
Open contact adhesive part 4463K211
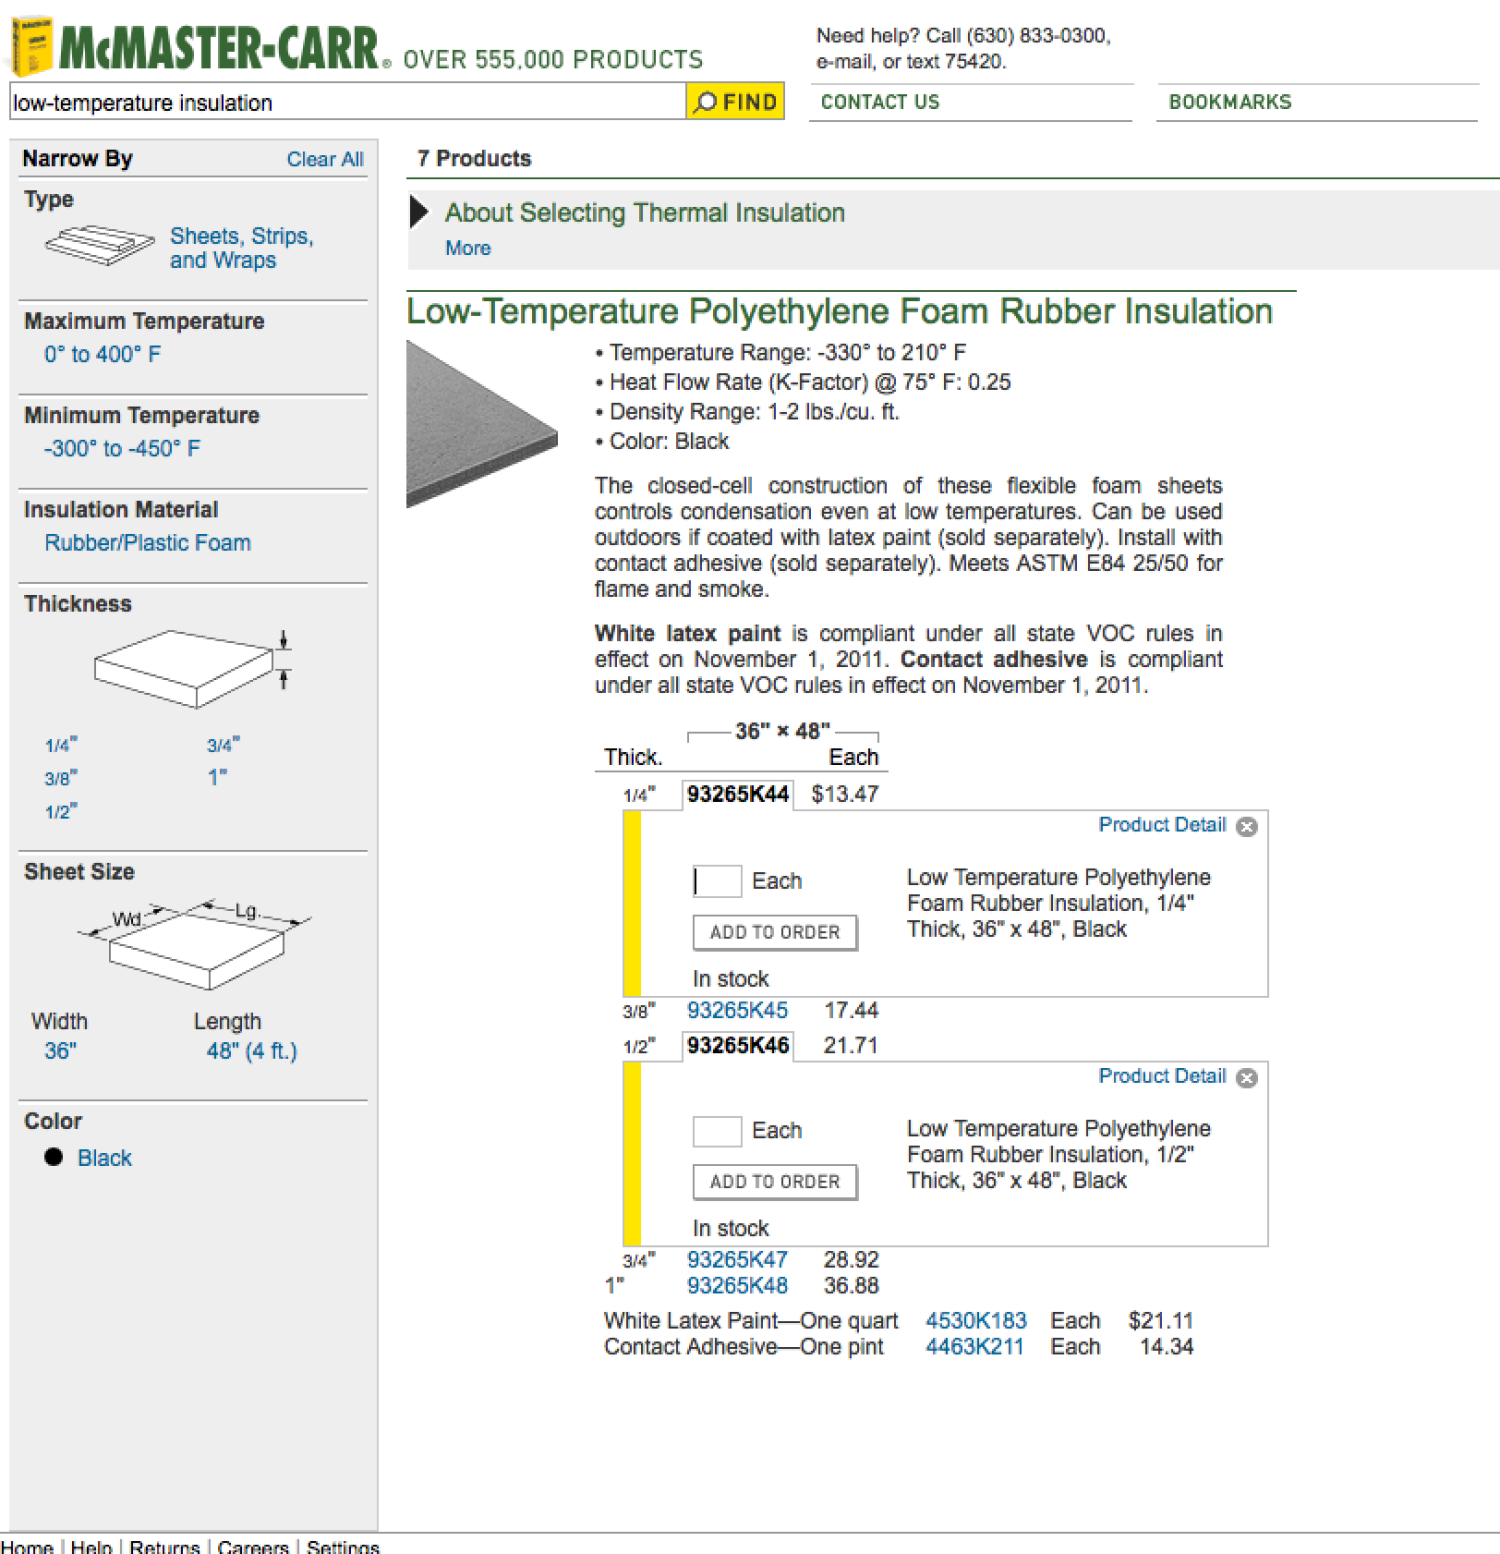(975, 1347)
